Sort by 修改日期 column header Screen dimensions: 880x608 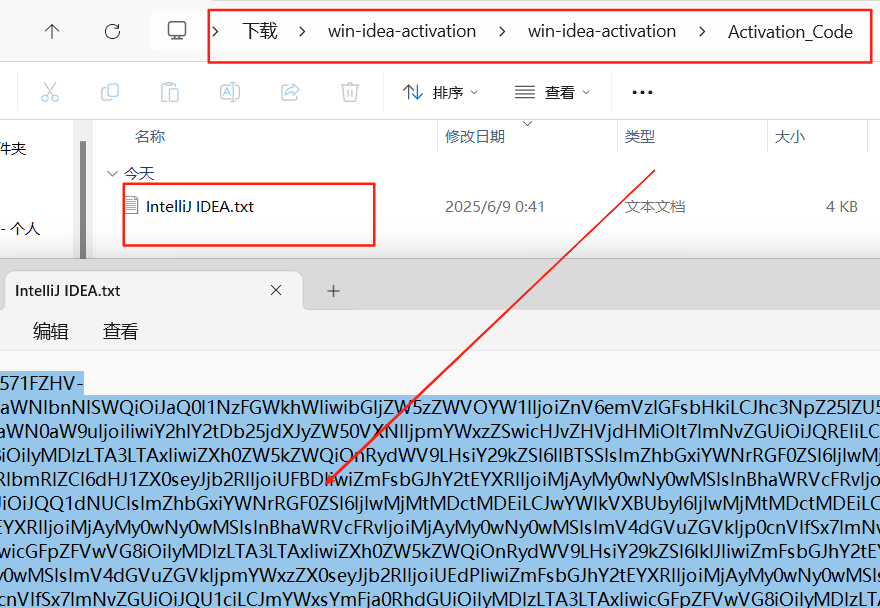coord(475,136)
